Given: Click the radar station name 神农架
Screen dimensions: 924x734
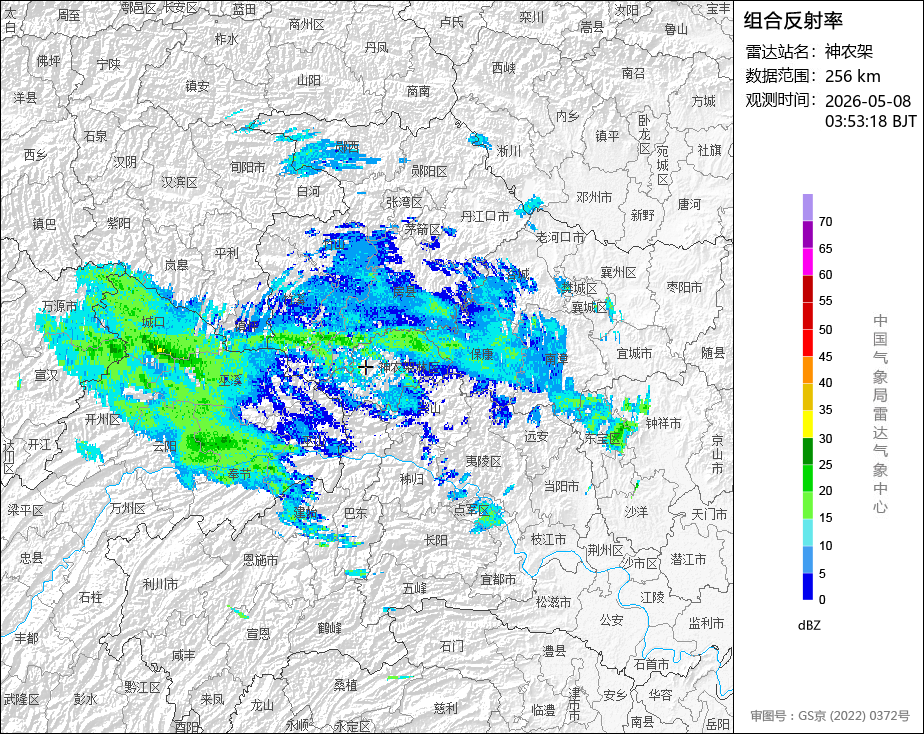Looking at the screenshot, I should pos(849,51).
